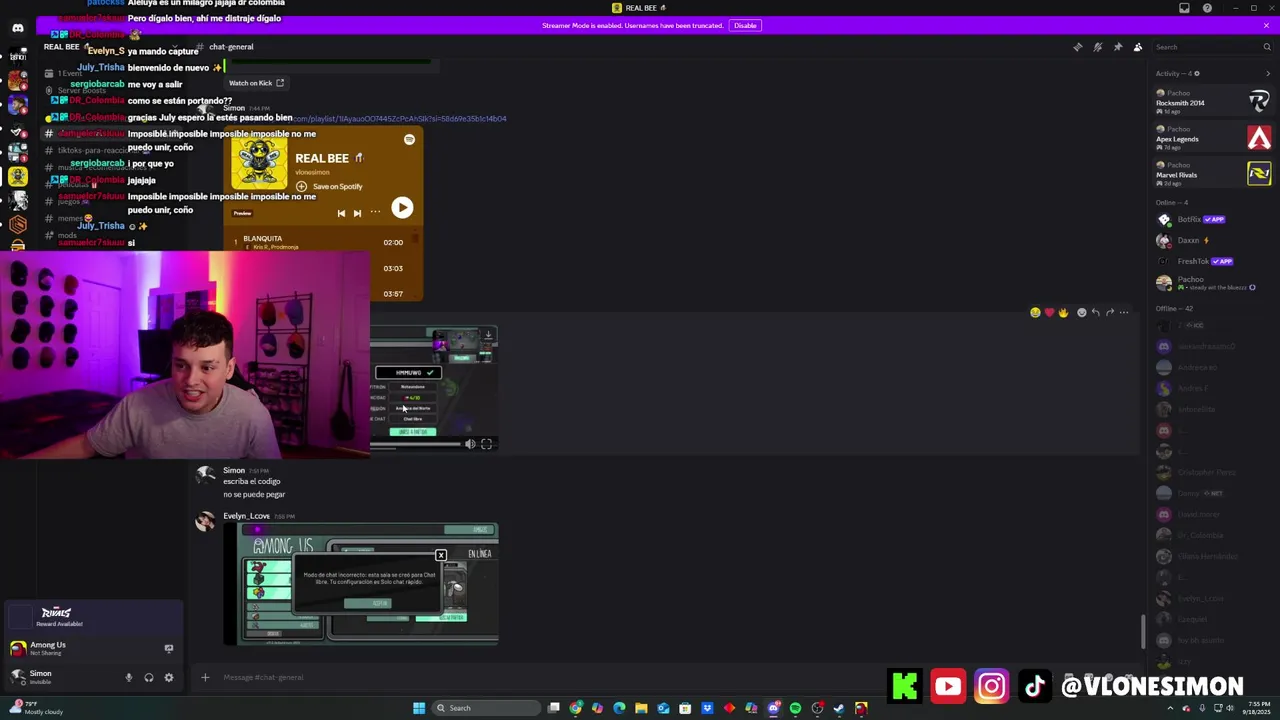Screen dimensions: 1280x720
Task: Click the plus attachment button in message bar
Action: (205, 677)
